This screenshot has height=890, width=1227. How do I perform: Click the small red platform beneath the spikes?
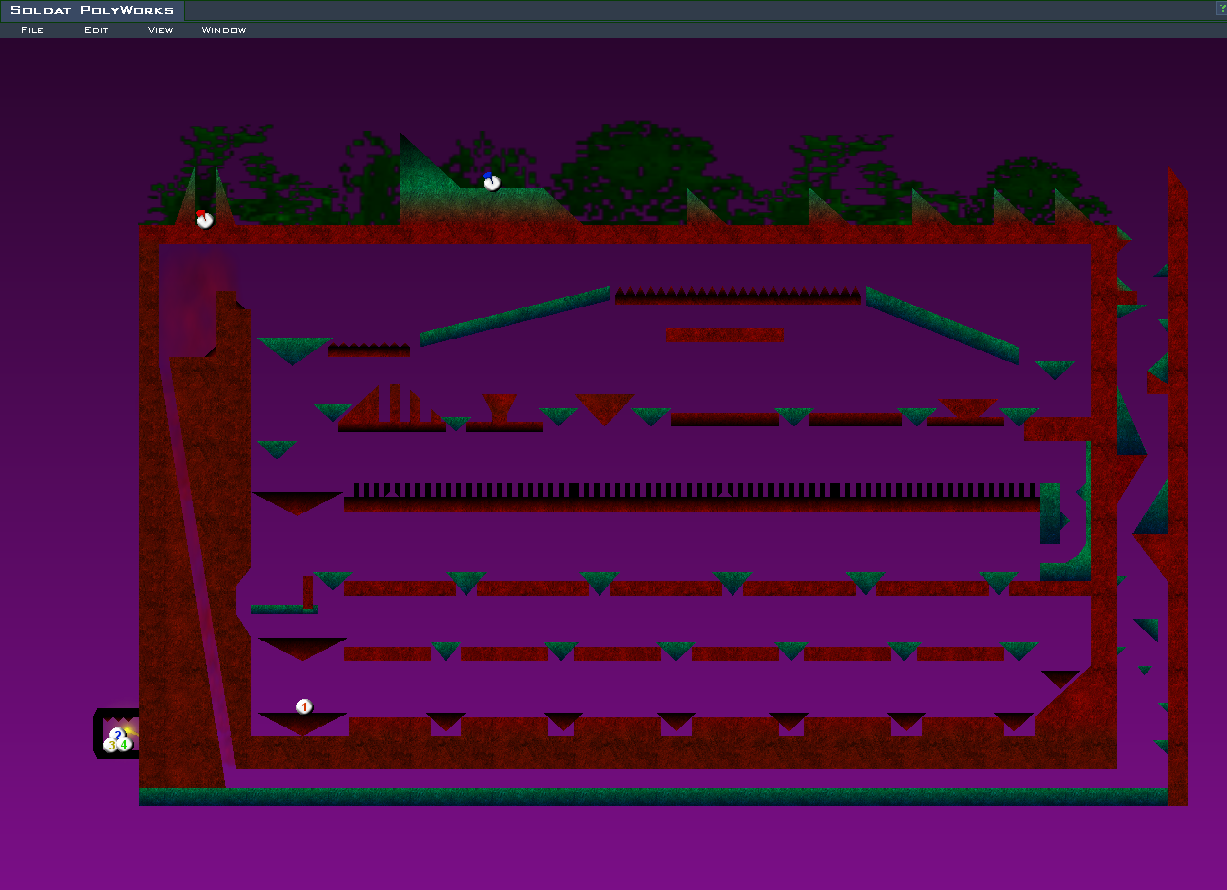pos(724,334)
